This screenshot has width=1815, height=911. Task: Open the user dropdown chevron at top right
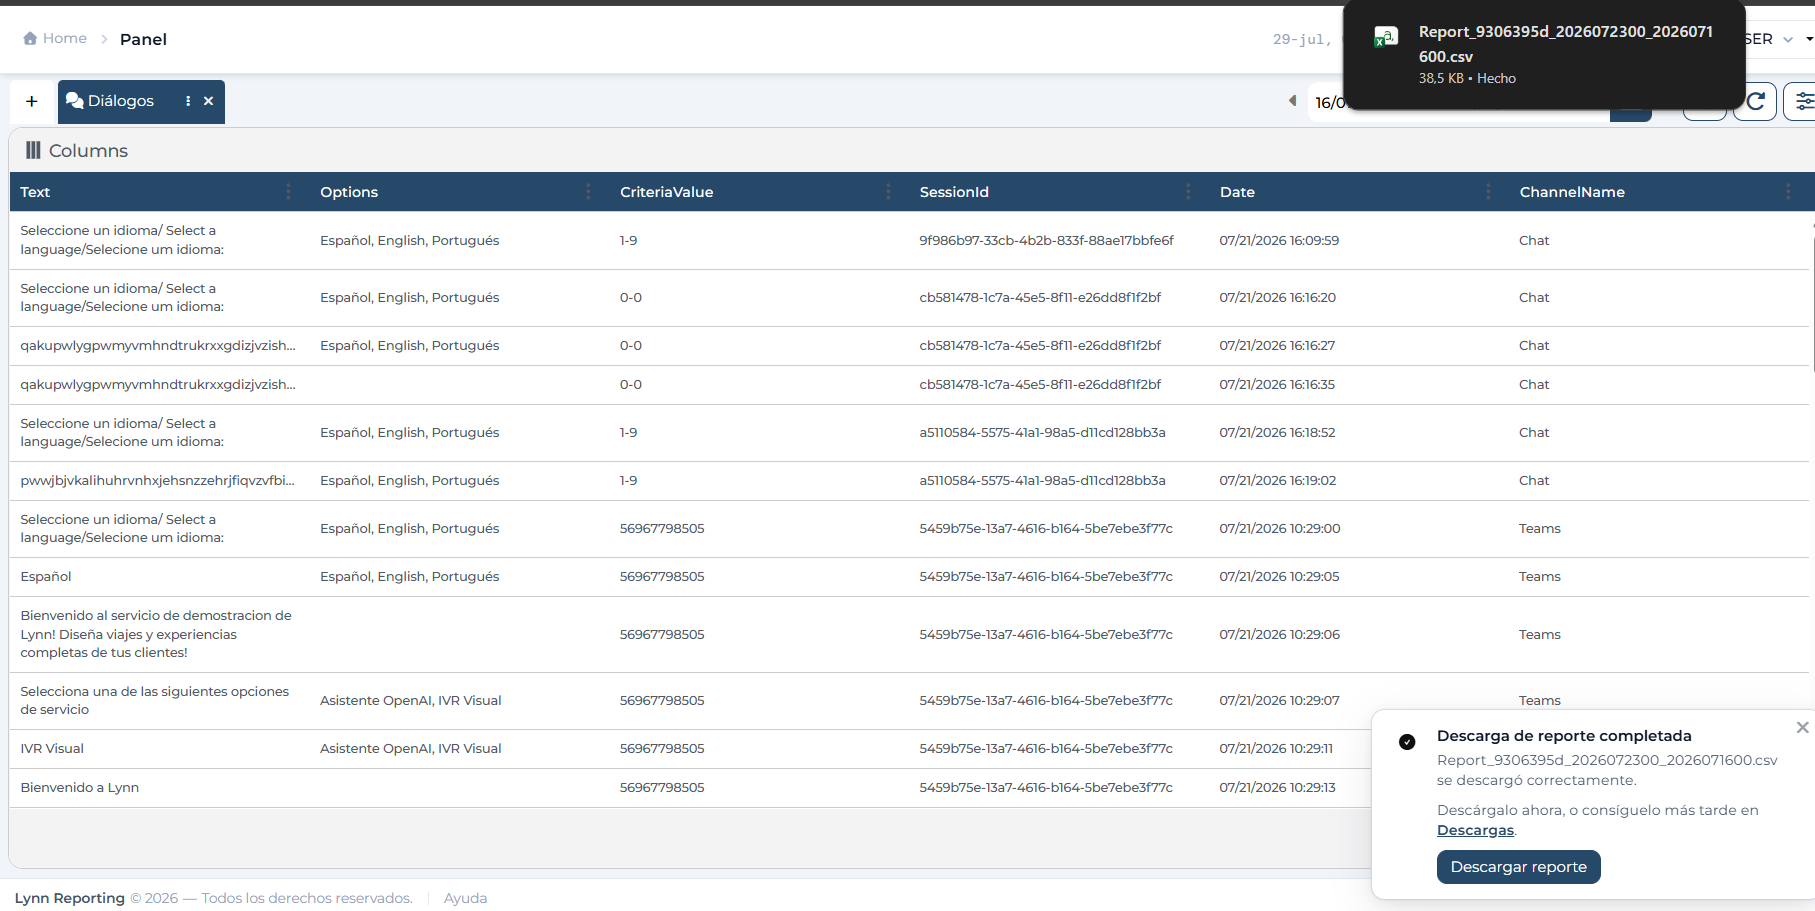[x=1788, y=39]
